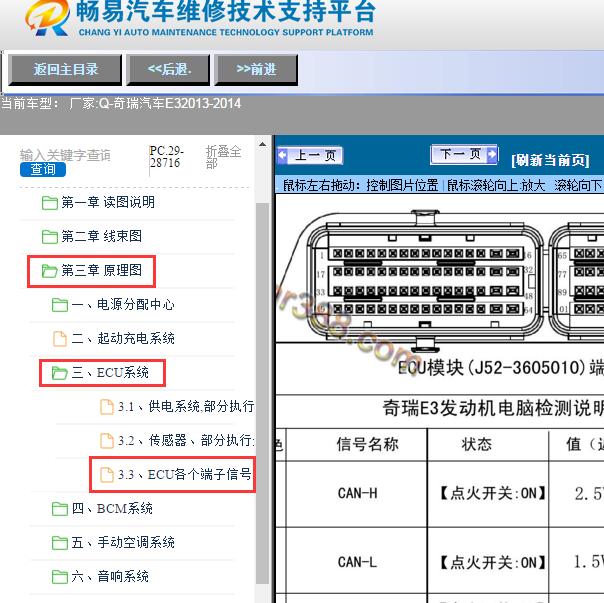Select 五、手动空调系统 entry
This screenshot has width=604, height=603.
coord(123,543)
